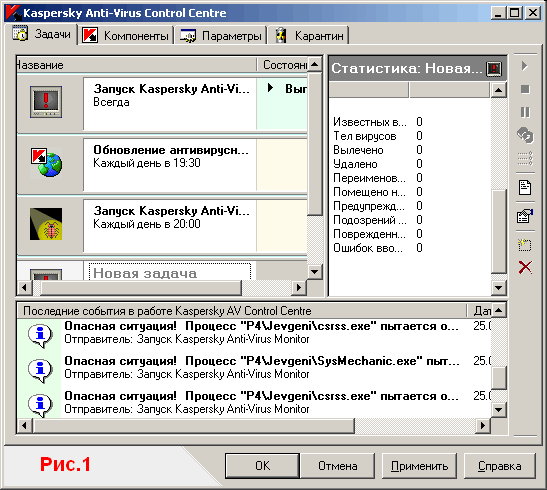
Task: Click the refresh/restart task toolbar icon
Action: pos(525,135)
